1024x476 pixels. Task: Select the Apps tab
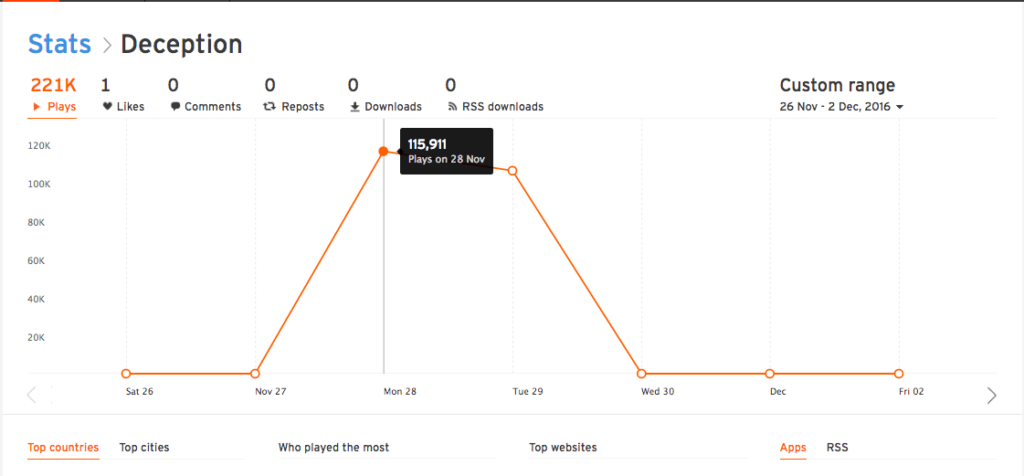793,448
